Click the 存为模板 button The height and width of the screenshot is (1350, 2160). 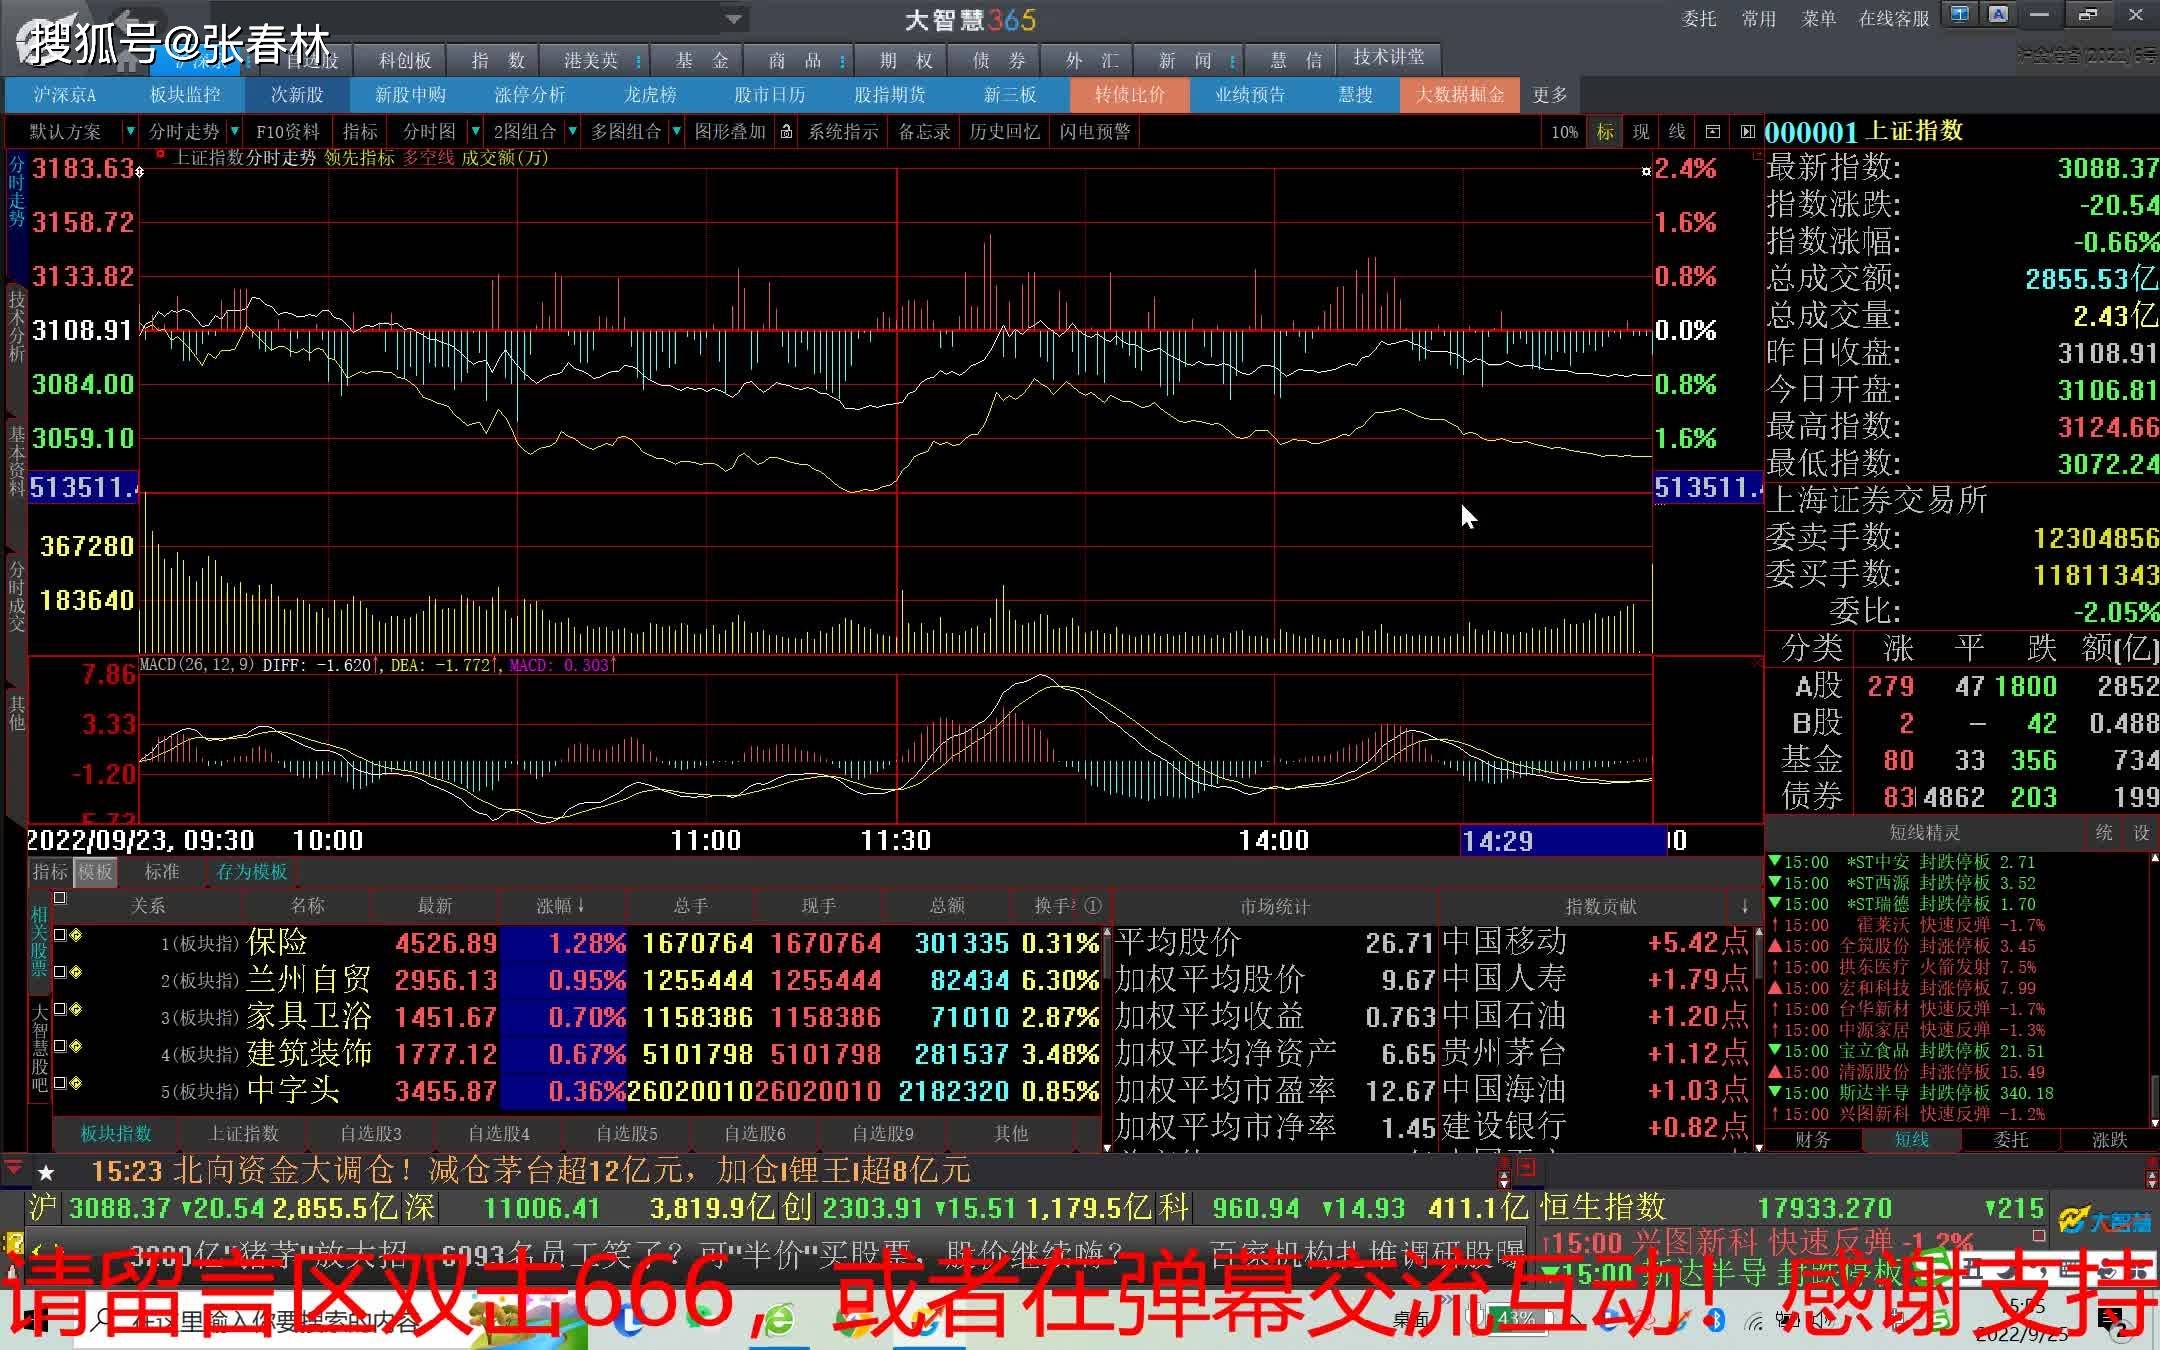(251, 872)
